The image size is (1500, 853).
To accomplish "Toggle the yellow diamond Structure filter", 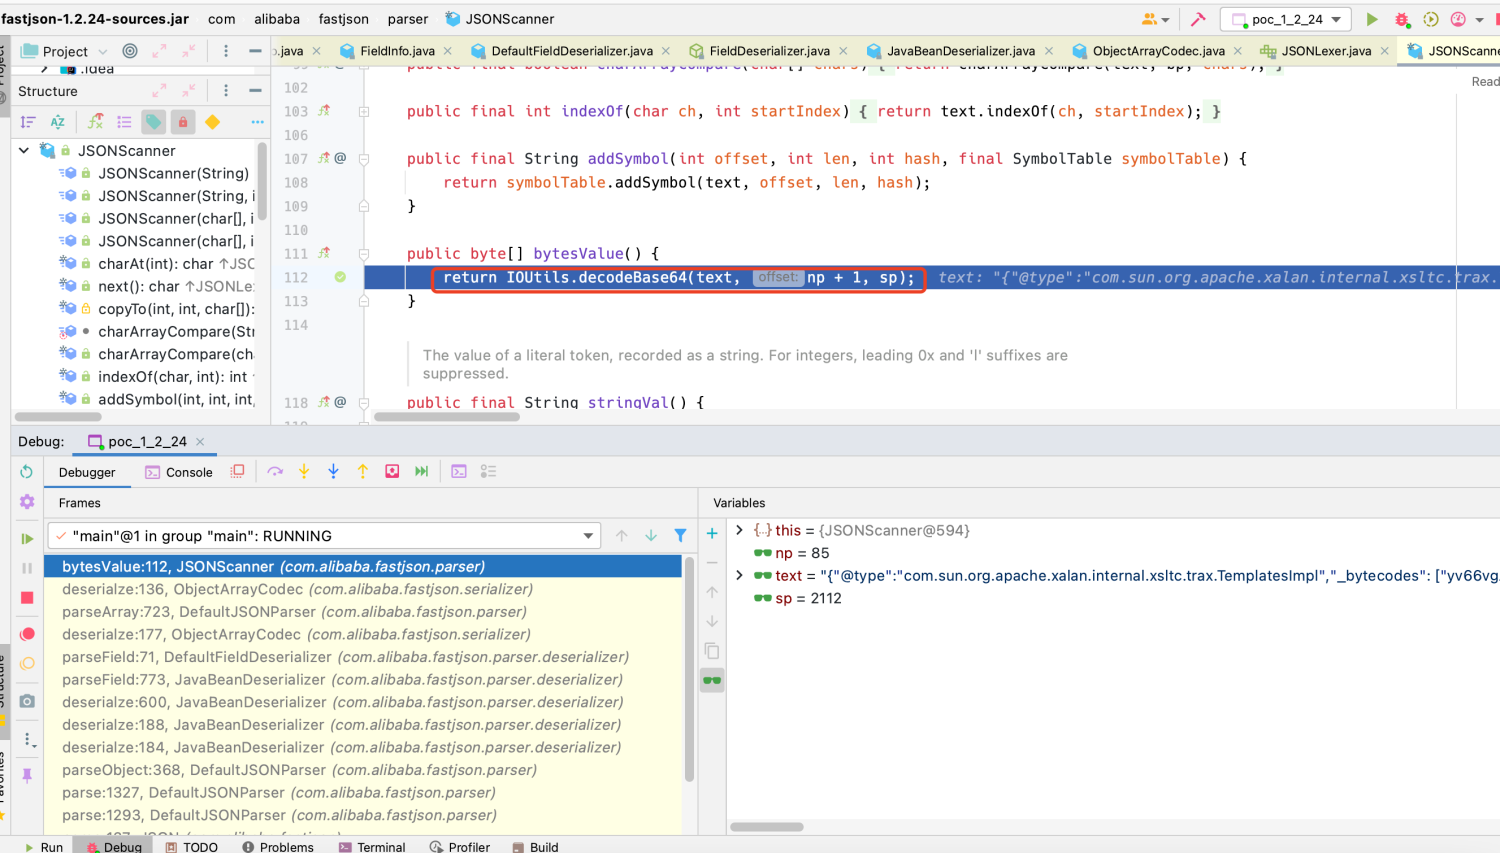I will point(212,122).
